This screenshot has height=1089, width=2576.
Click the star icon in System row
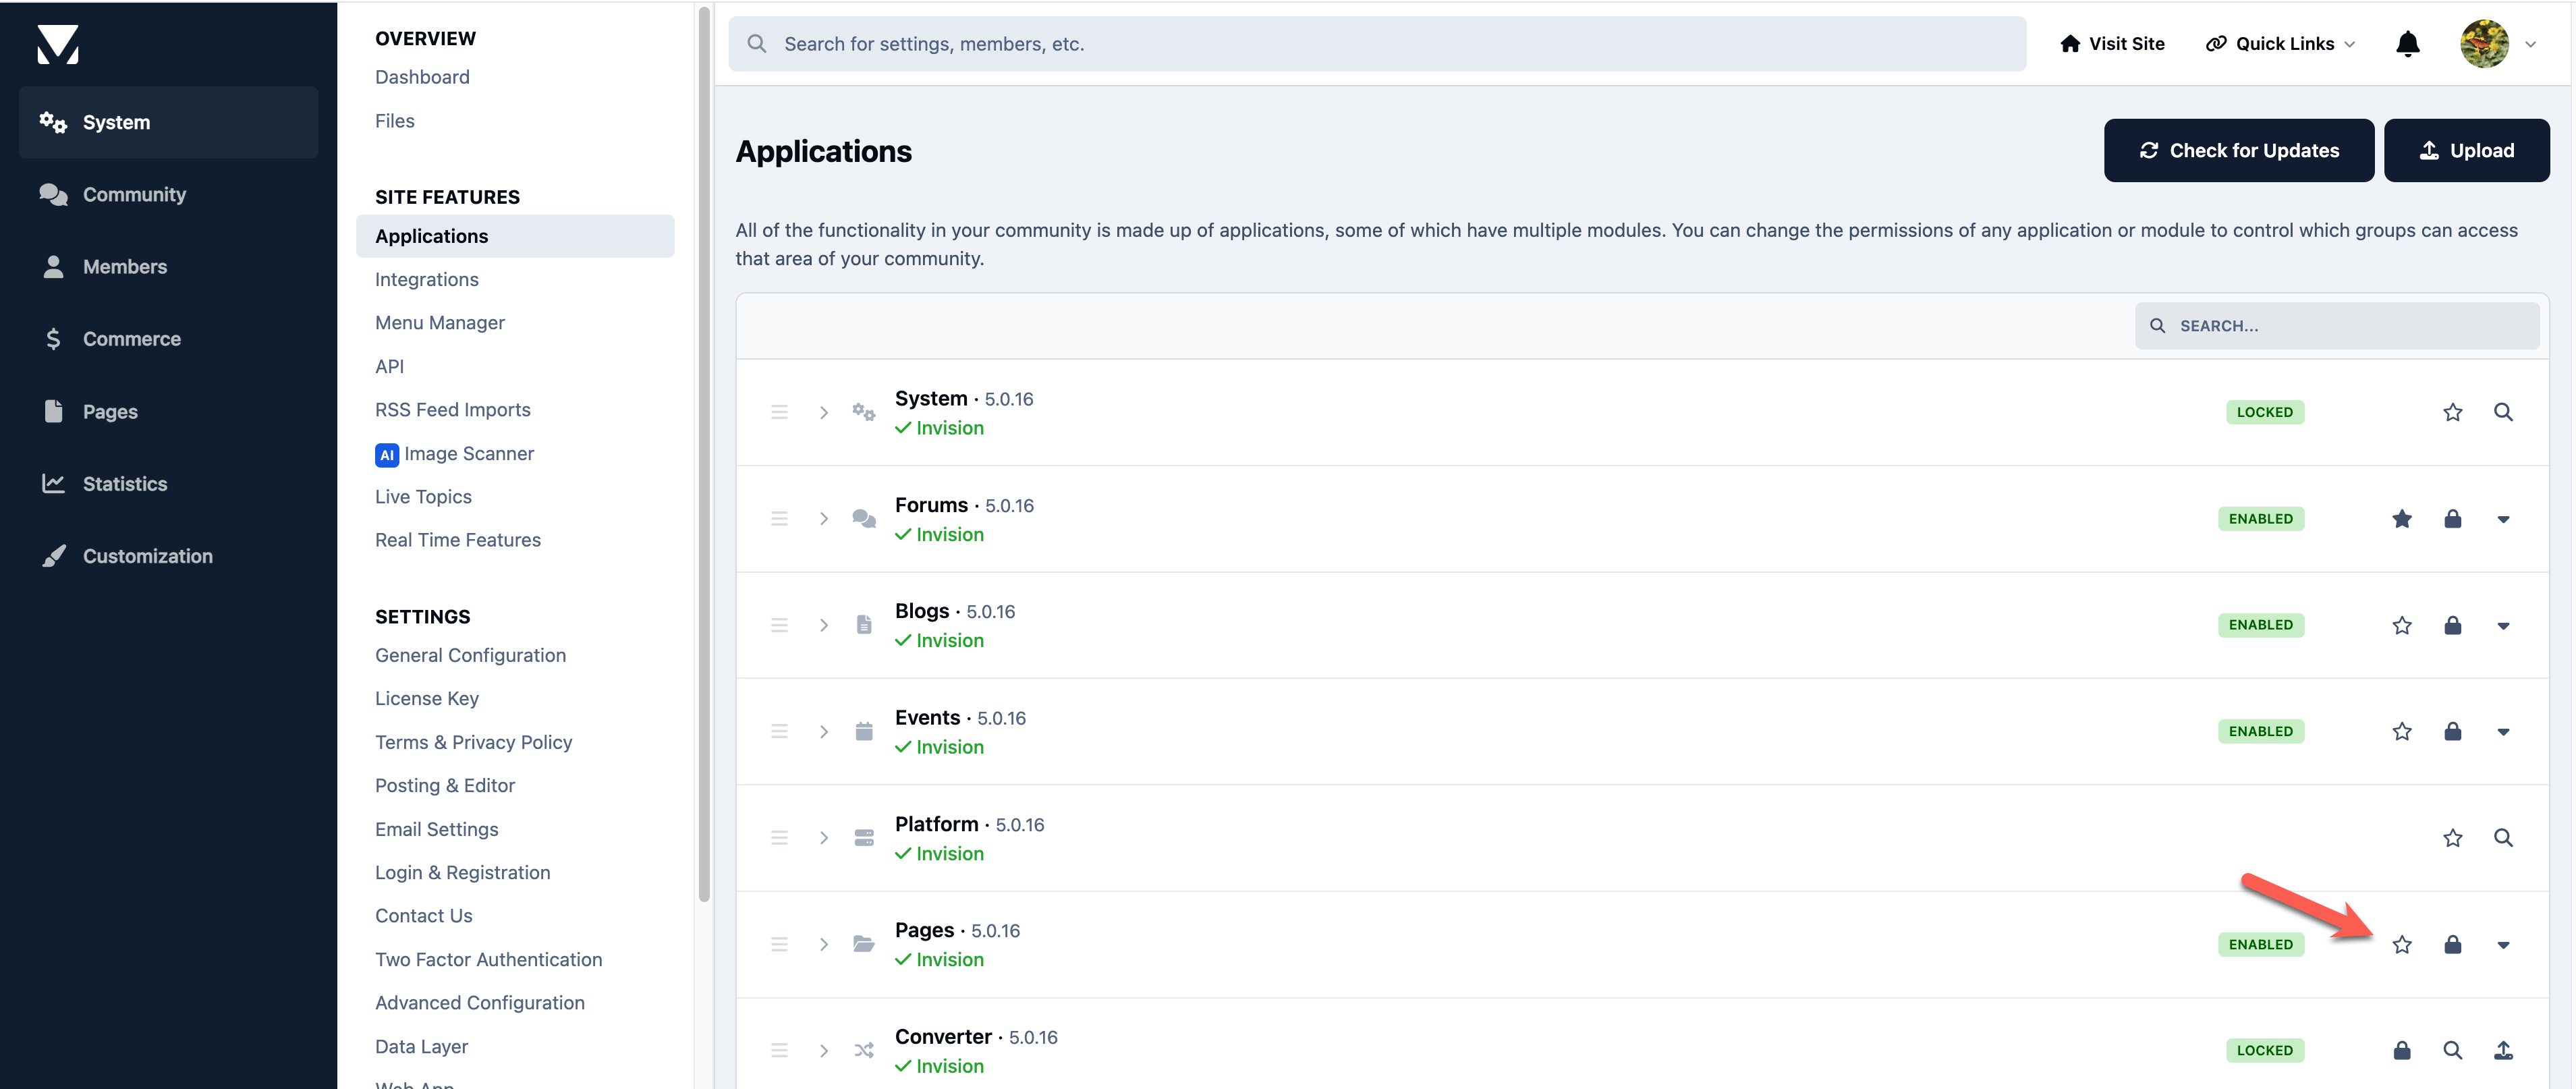pos(2452,412)
